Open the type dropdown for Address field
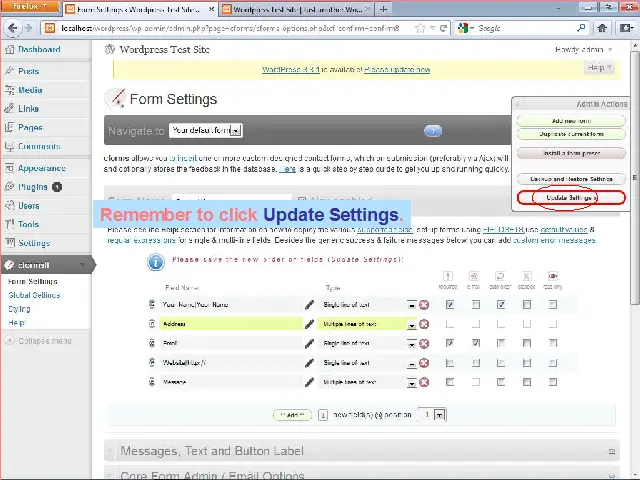This screenshot has width=640, height=480. coord(411,325)
